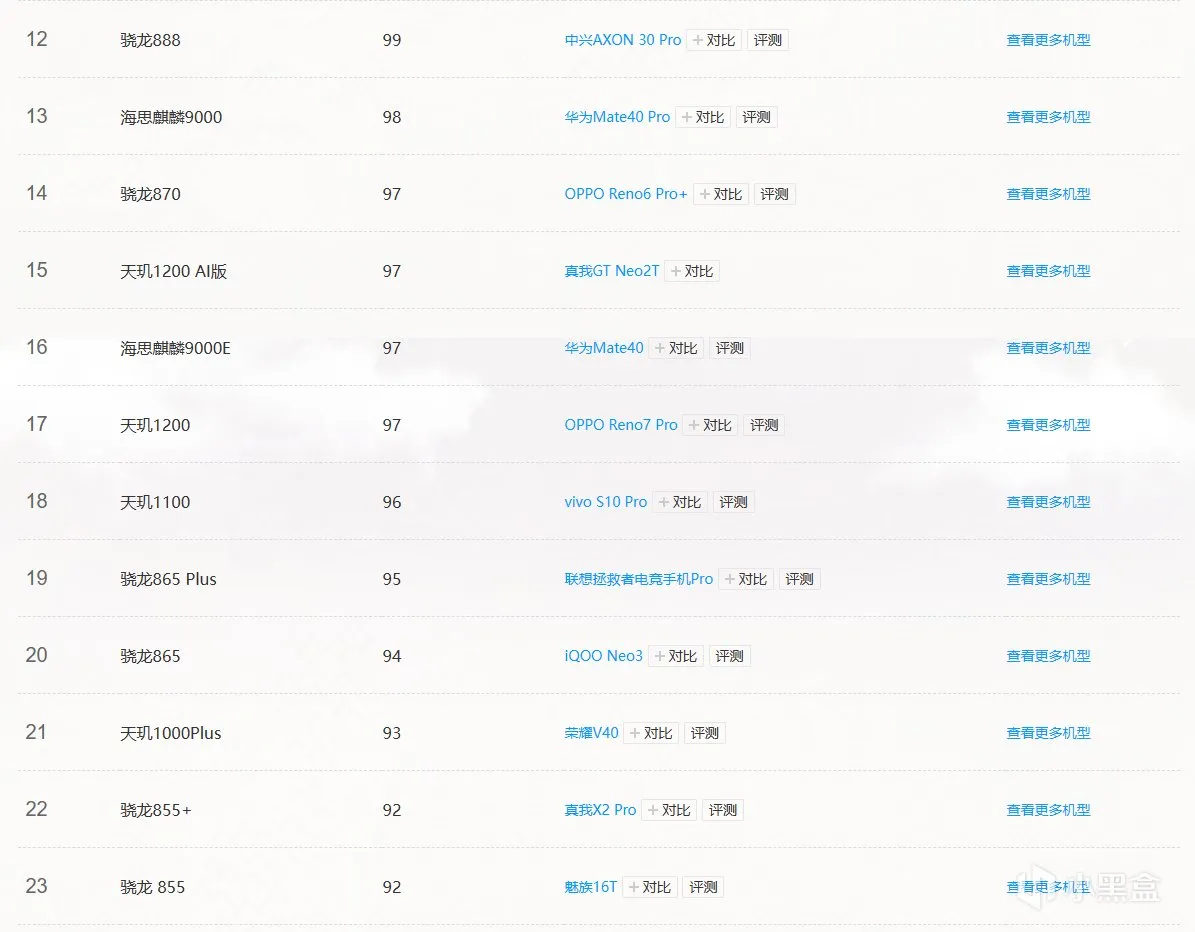Select the 天玑1100 chip name
Image resolution: width=1195 pixels, height=932 pixels.
(155, 502)
